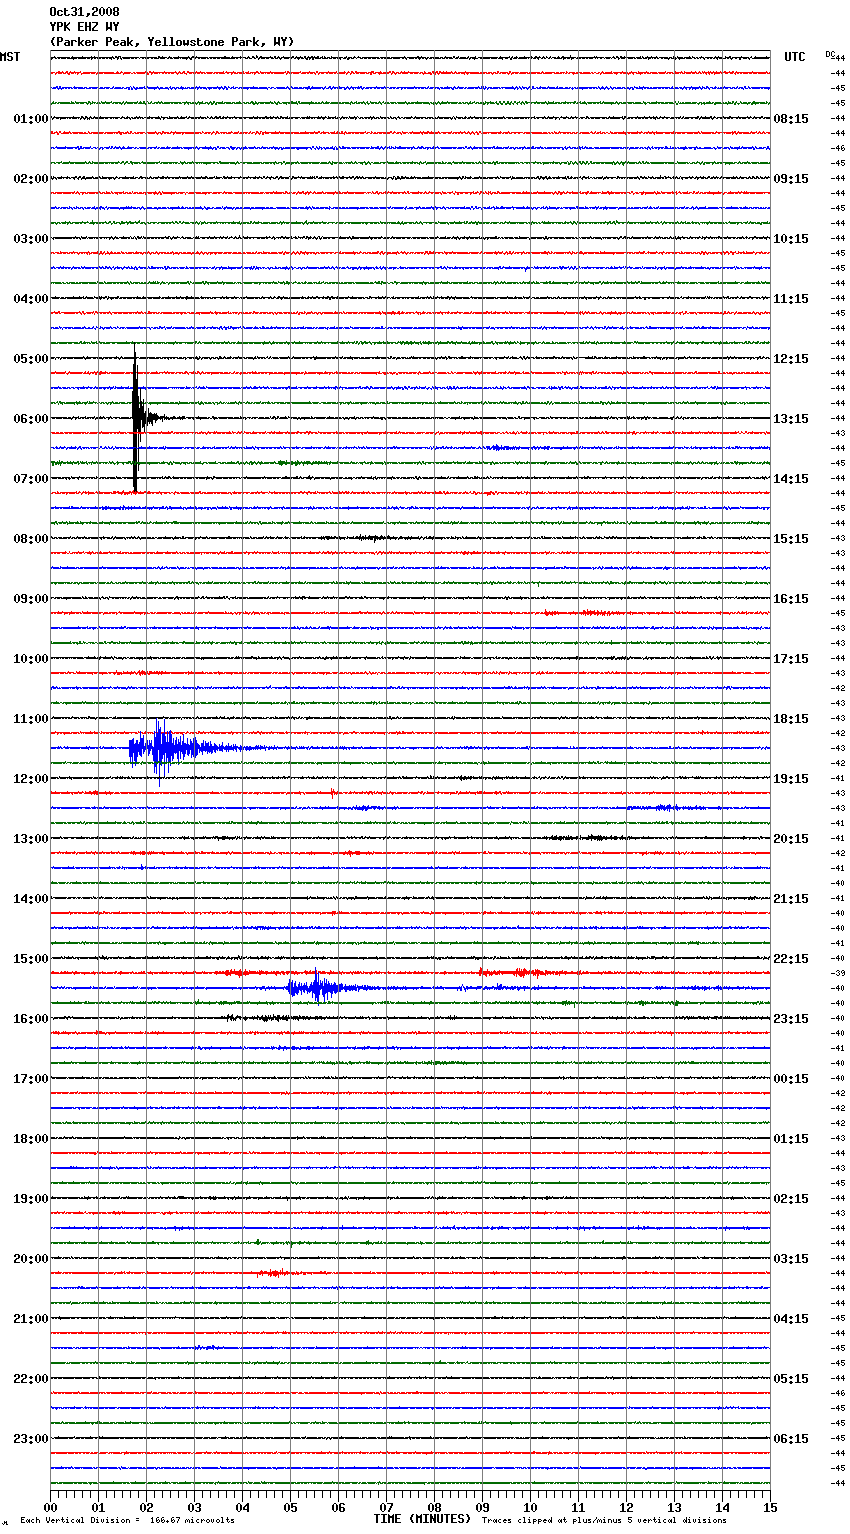Click the 19:00 MST hour label
The image size is (850, 1534).
click(x=31, y=1199)
